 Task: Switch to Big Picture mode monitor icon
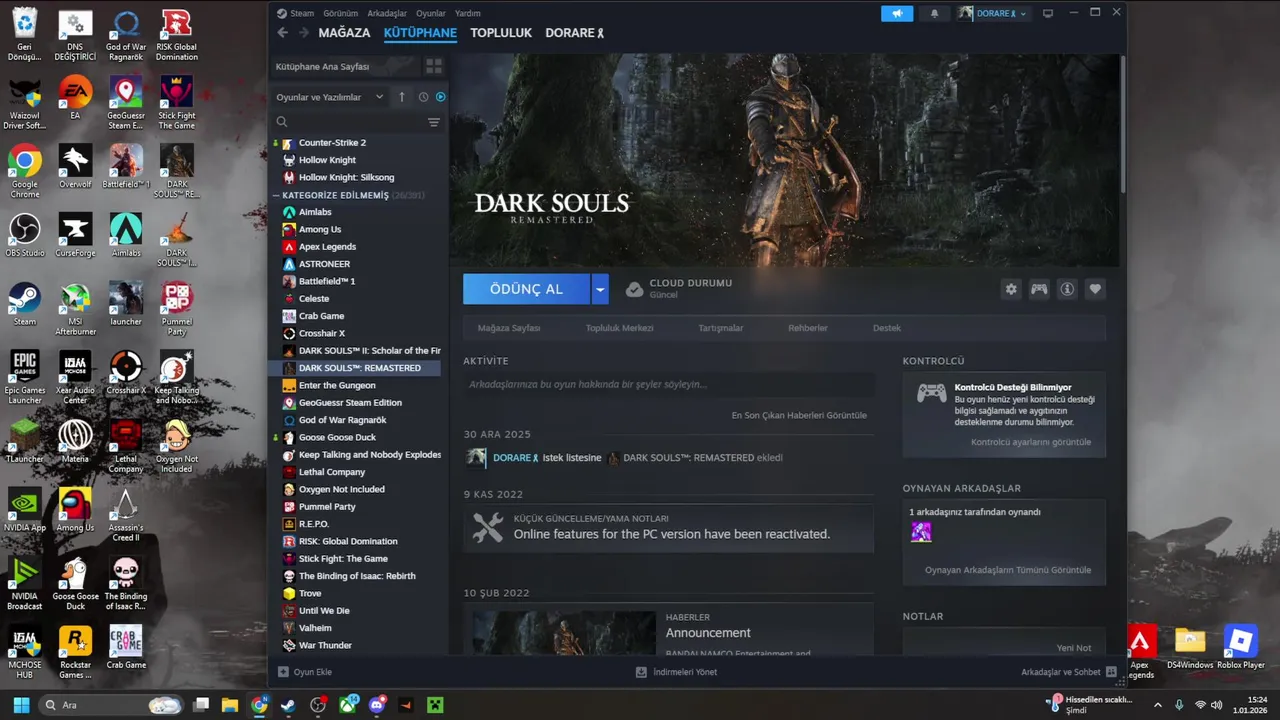click(1048, 13)
